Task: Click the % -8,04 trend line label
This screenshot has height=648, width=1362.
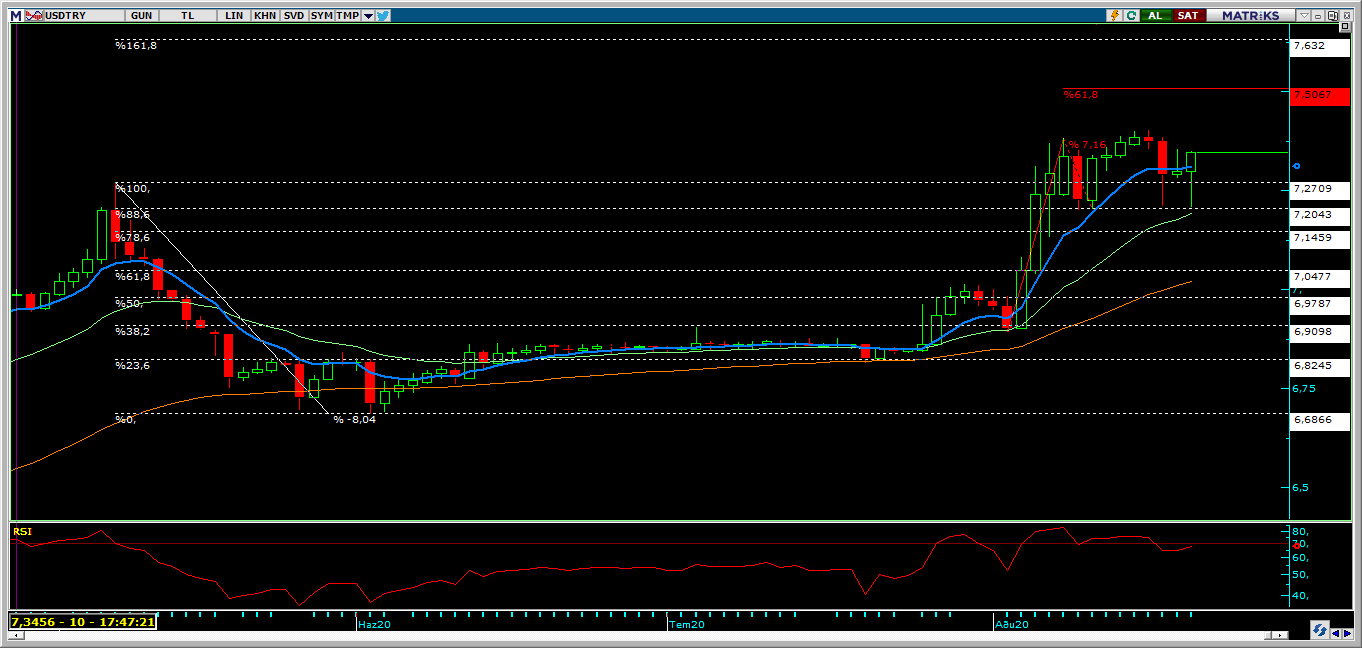Action: (355, 419)
